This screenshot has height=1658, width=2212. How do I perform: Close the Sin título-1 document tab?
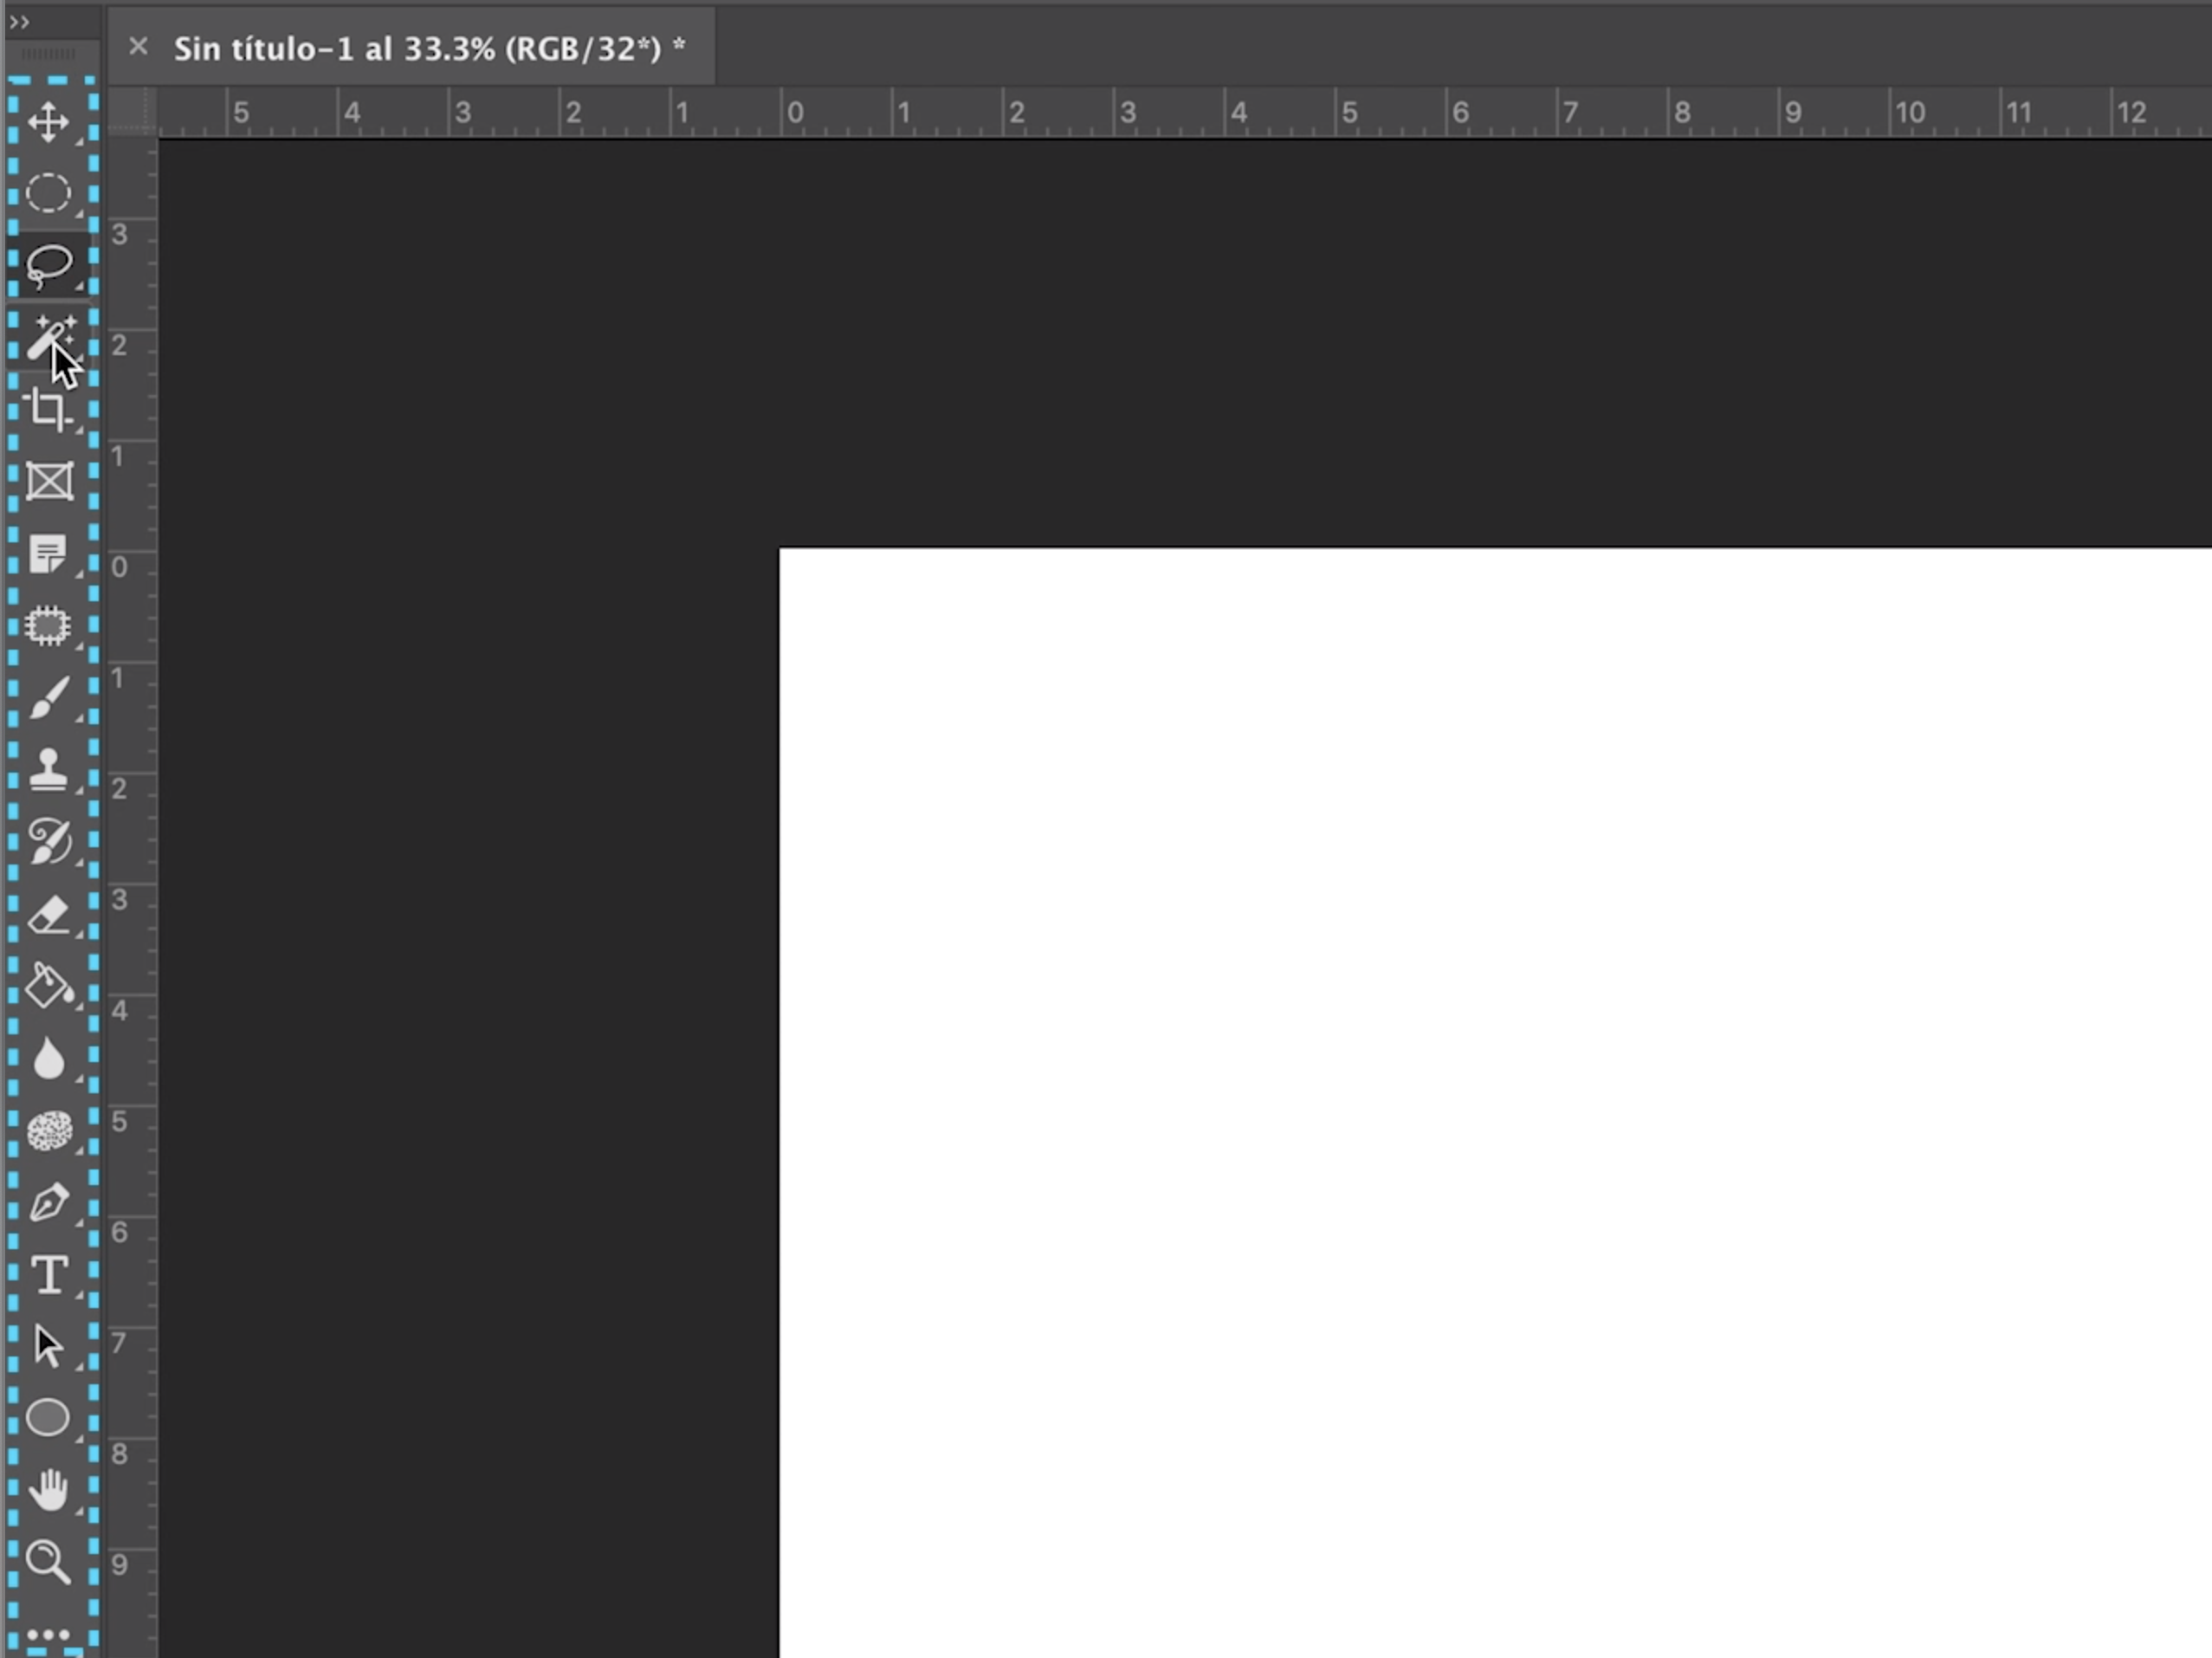pos(139,47)
